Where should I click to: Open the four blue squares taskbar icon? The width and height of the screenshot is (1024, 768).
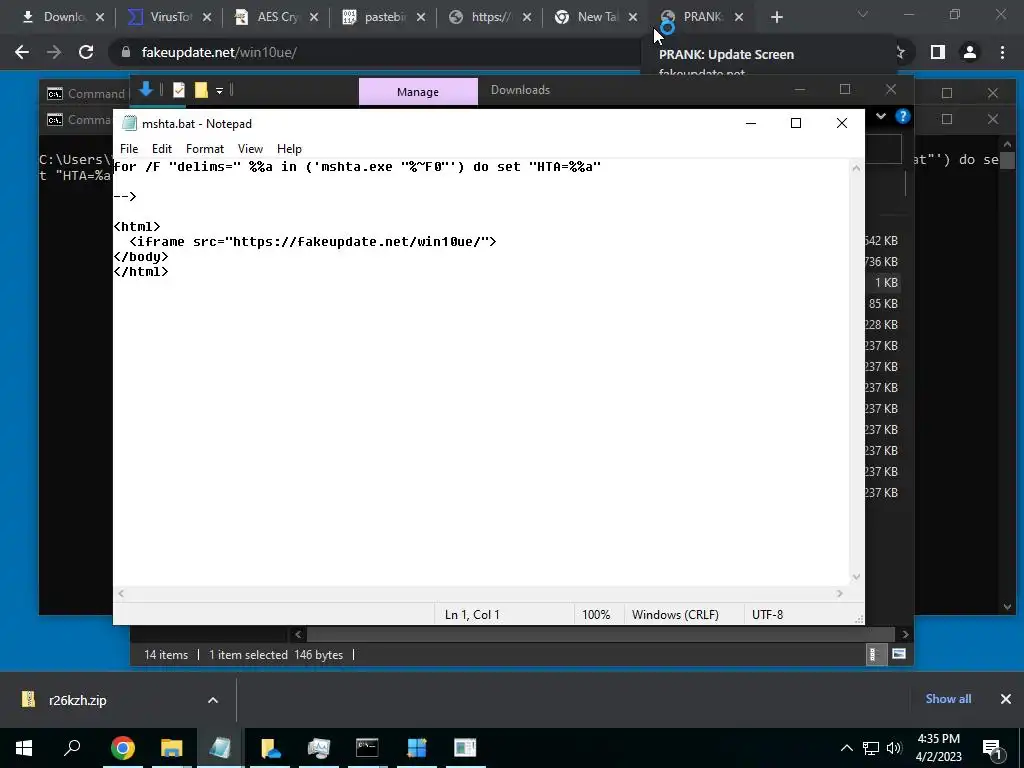tap(417, 748)
